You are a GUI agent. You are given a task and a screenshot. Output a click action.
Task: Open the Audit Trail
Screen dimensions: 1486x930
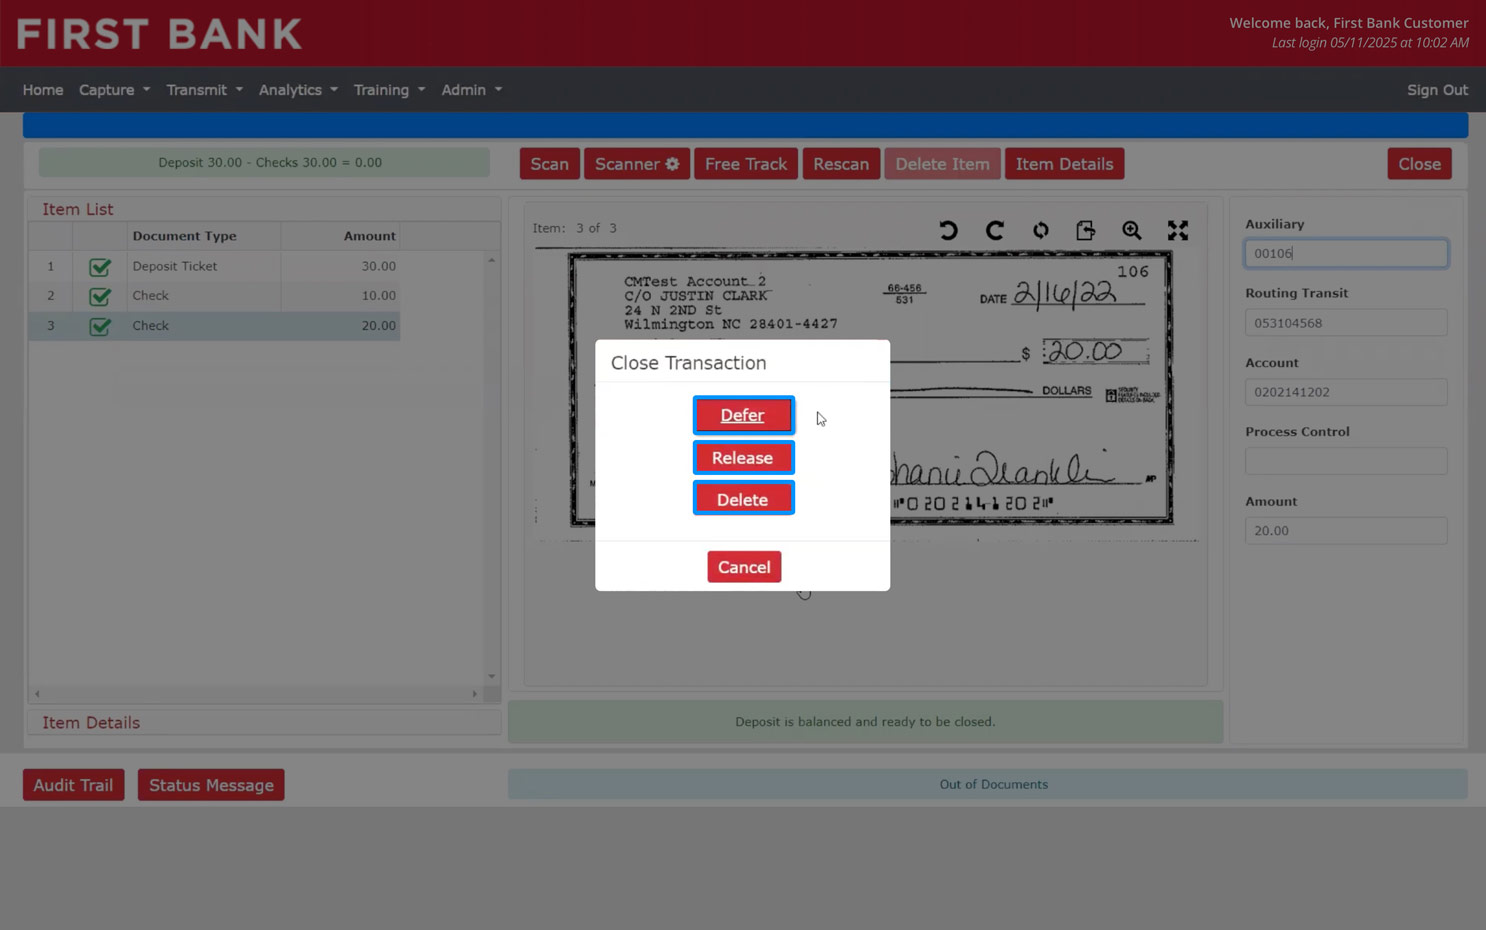(73, 785)
